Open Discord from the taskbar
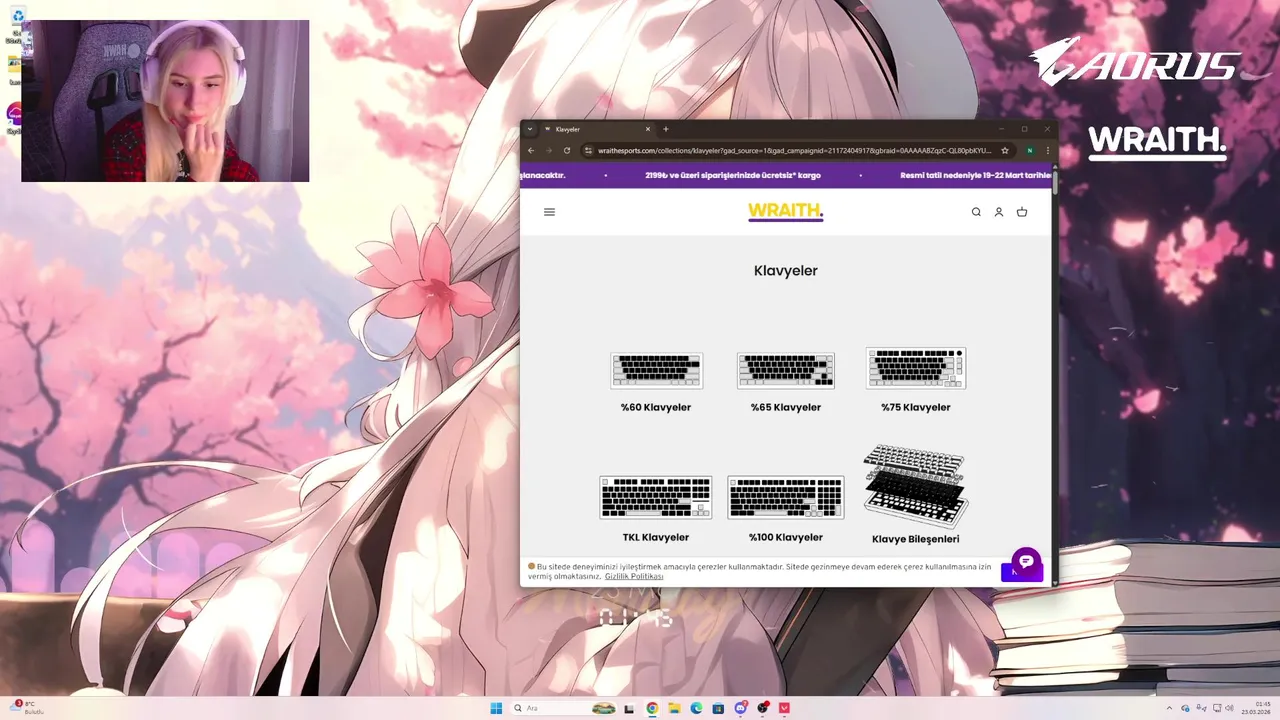Viewport: 1280px width, 720px height. 741,708
